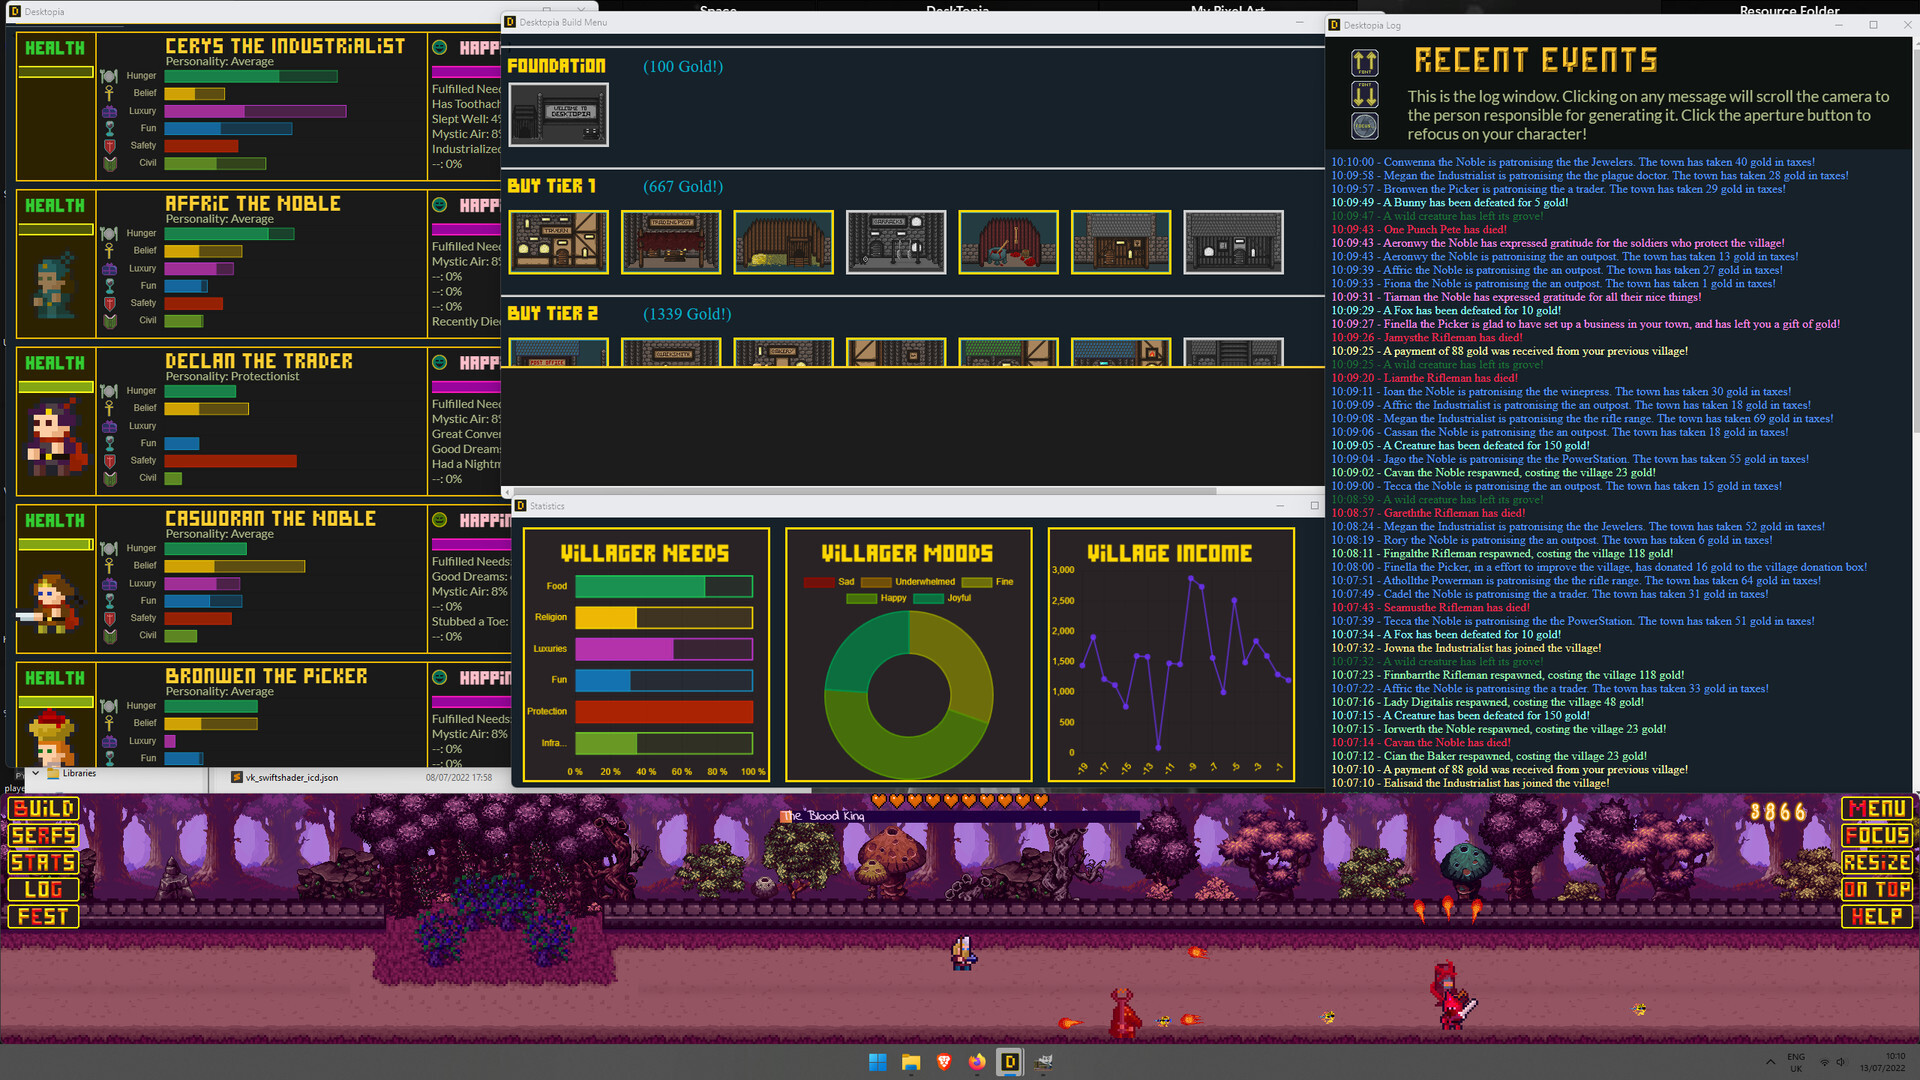Click the STATS icon in the sidebar
The height and width of the screenshot is (1080, 1920).
click(44, 864)
